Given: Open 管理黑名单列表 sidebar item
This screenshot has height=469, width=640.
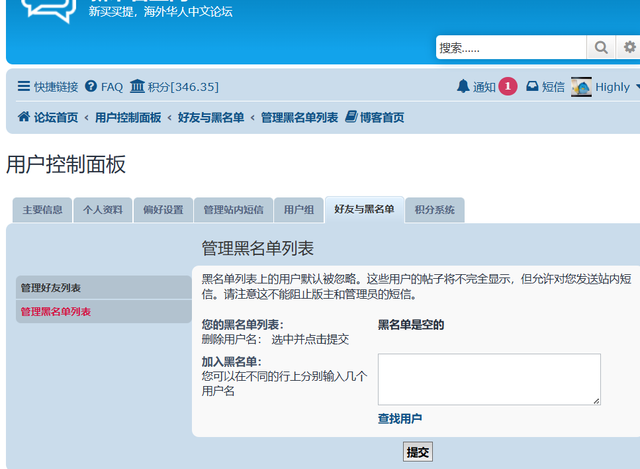Looking at the screenshot, I should pos(104,311).
